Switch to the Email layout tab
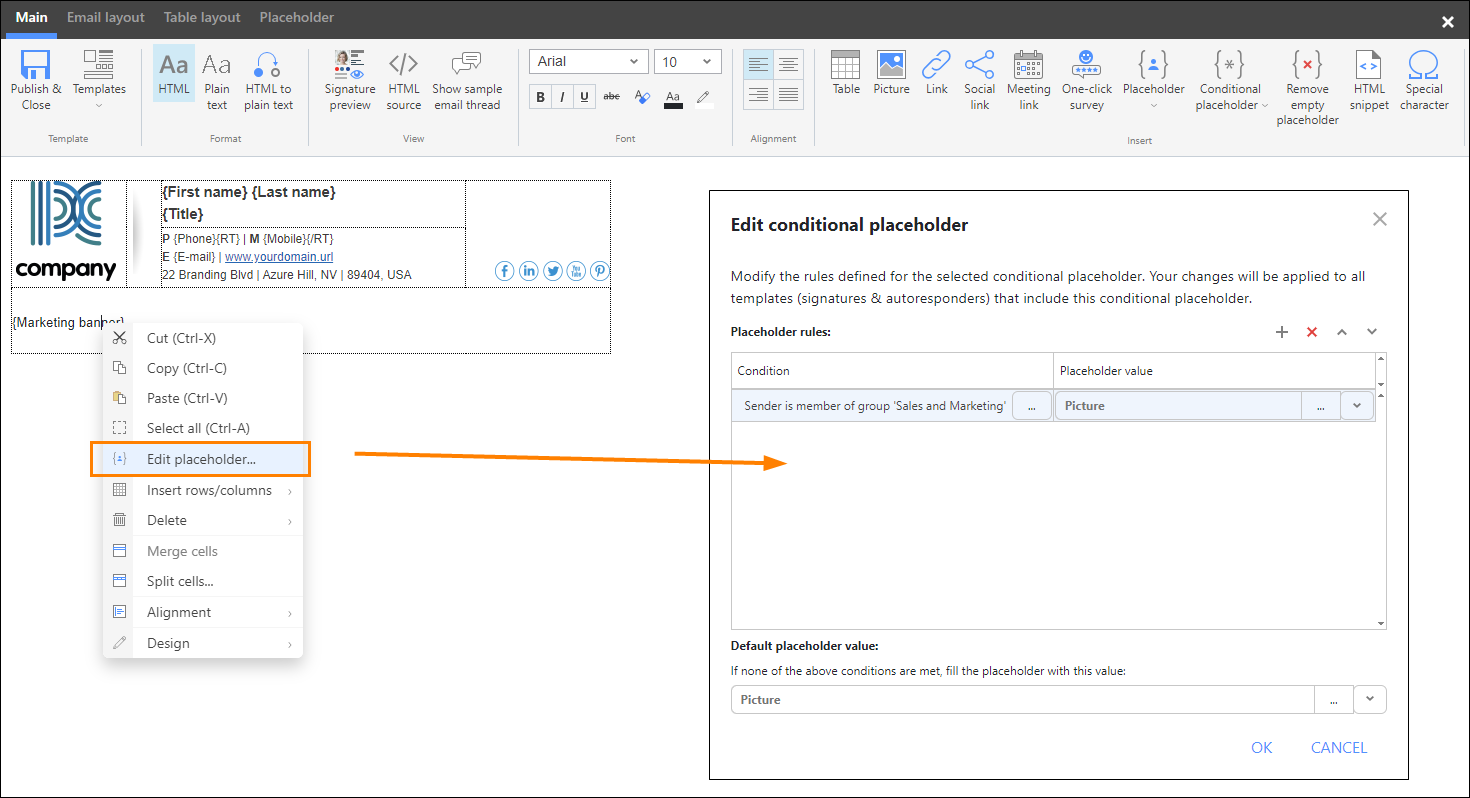The width and height of the screenshot is (1470, 798). click(105, 17)
